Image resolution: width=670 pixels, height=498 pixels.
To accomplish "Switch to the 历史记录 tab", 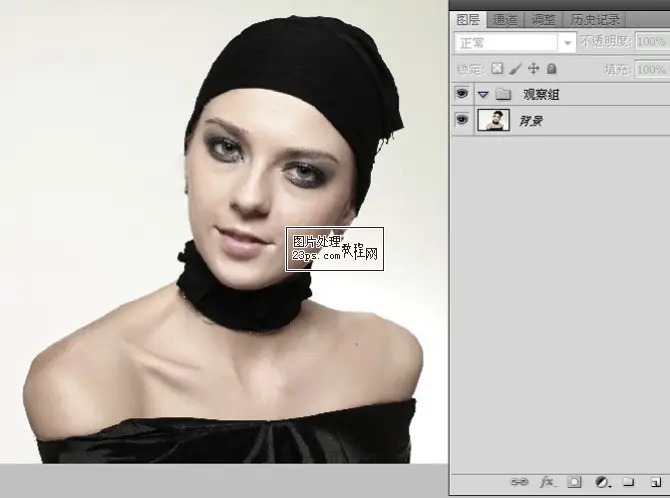I will pos(594,19).
